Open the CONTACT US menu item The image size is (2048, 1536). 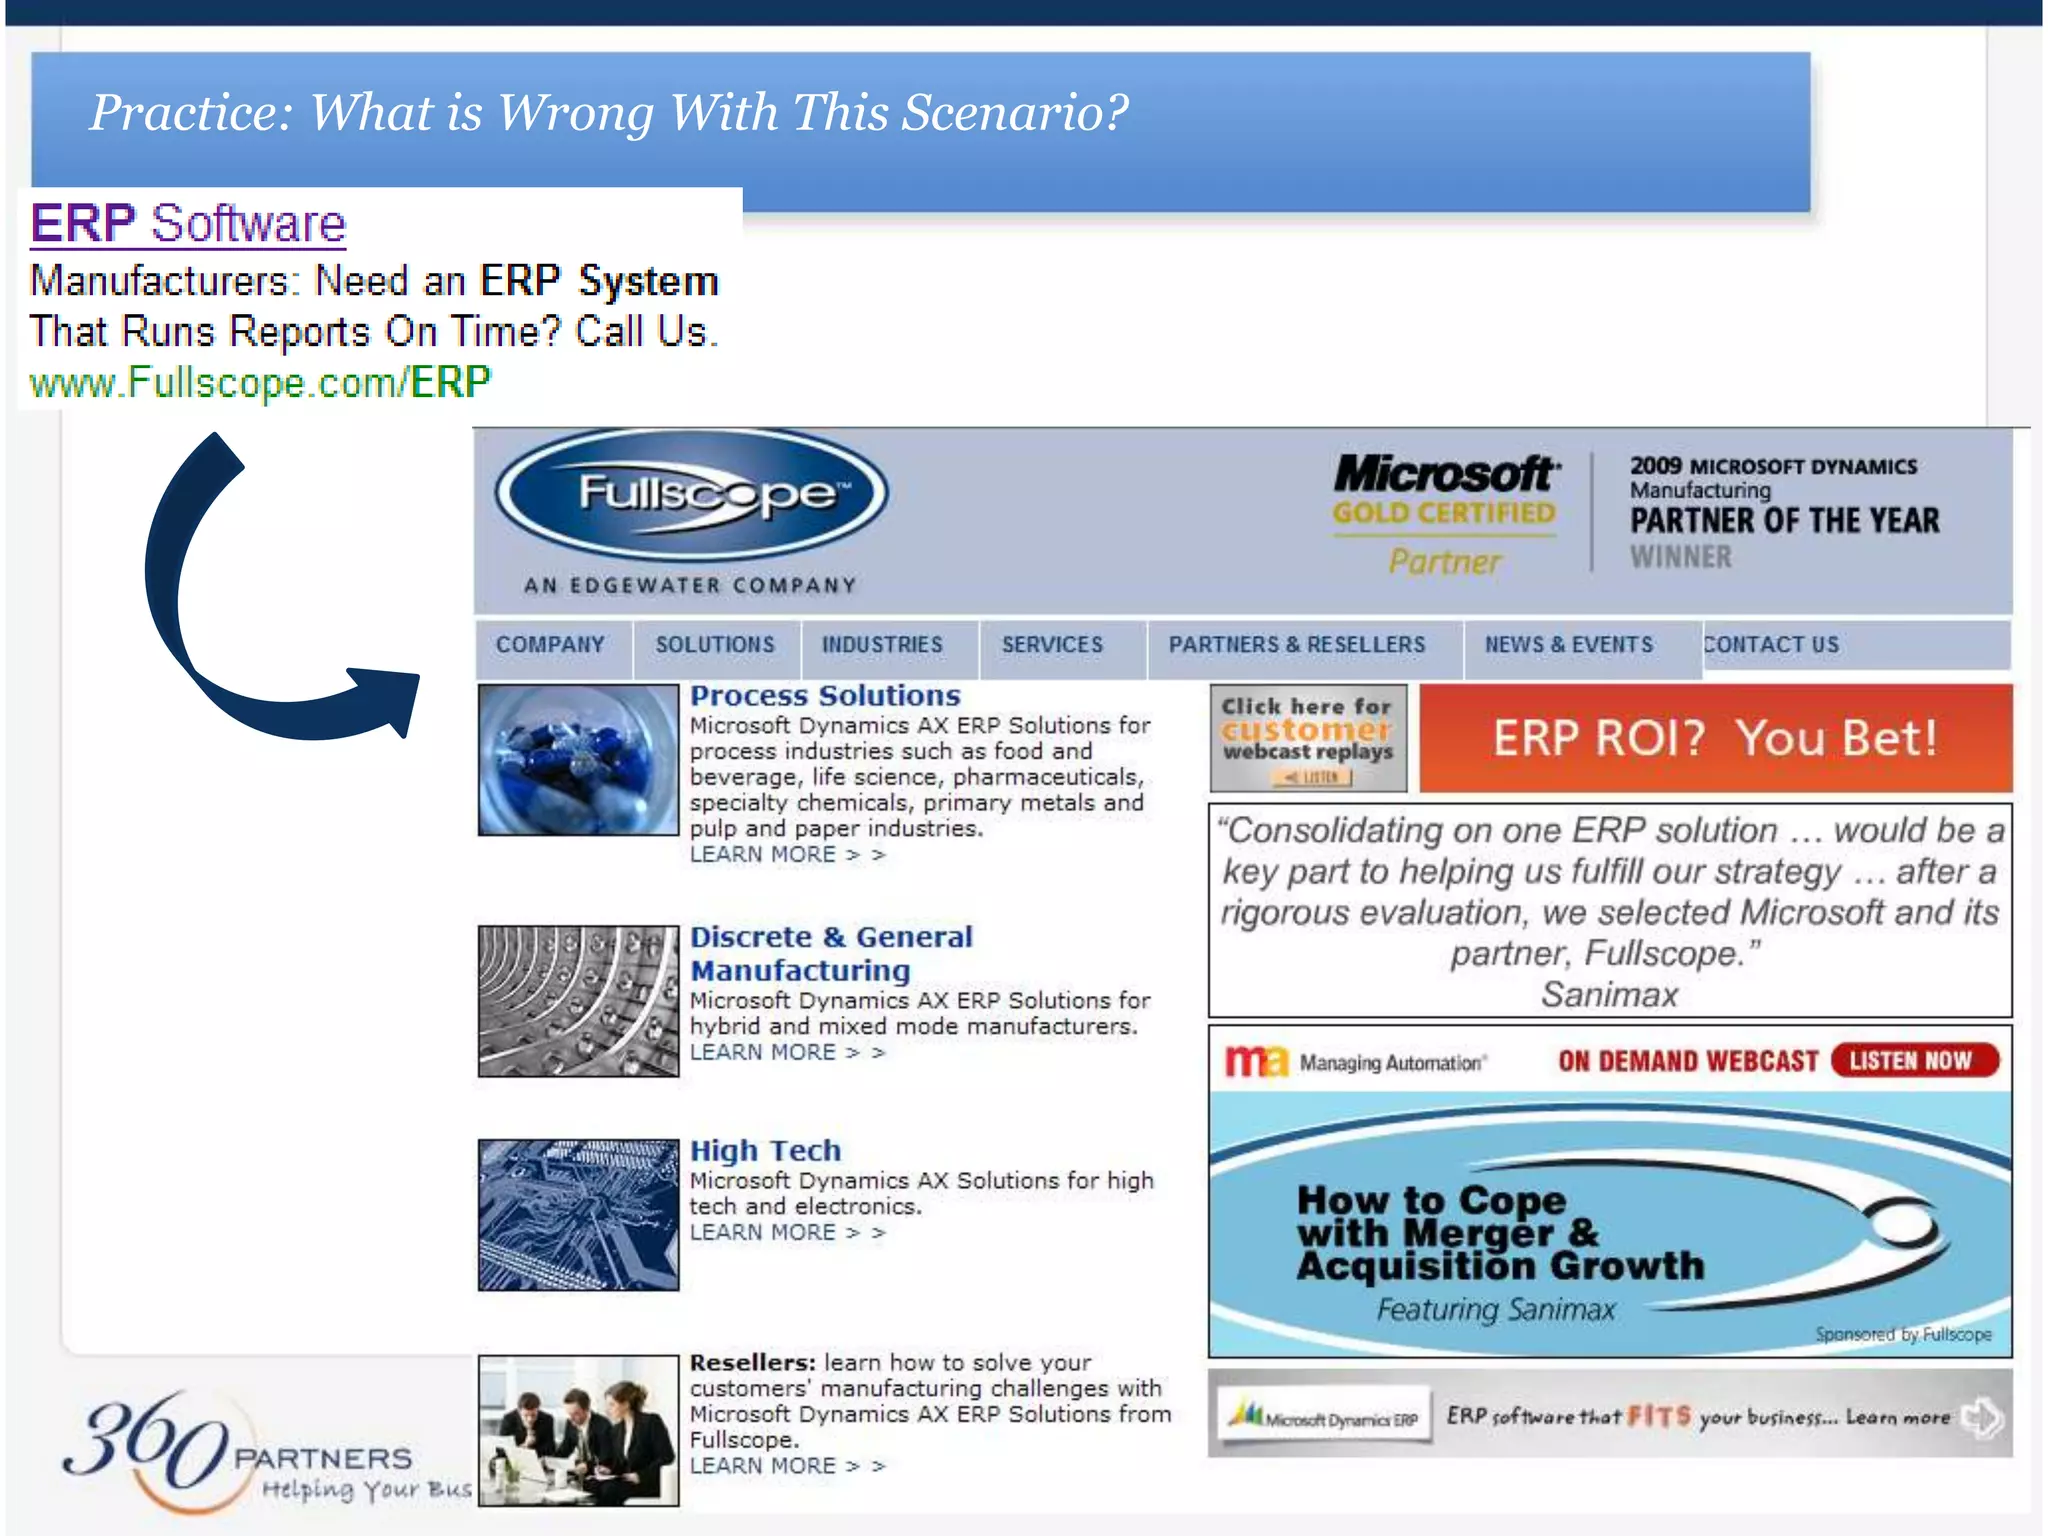tap(1771, 645)
